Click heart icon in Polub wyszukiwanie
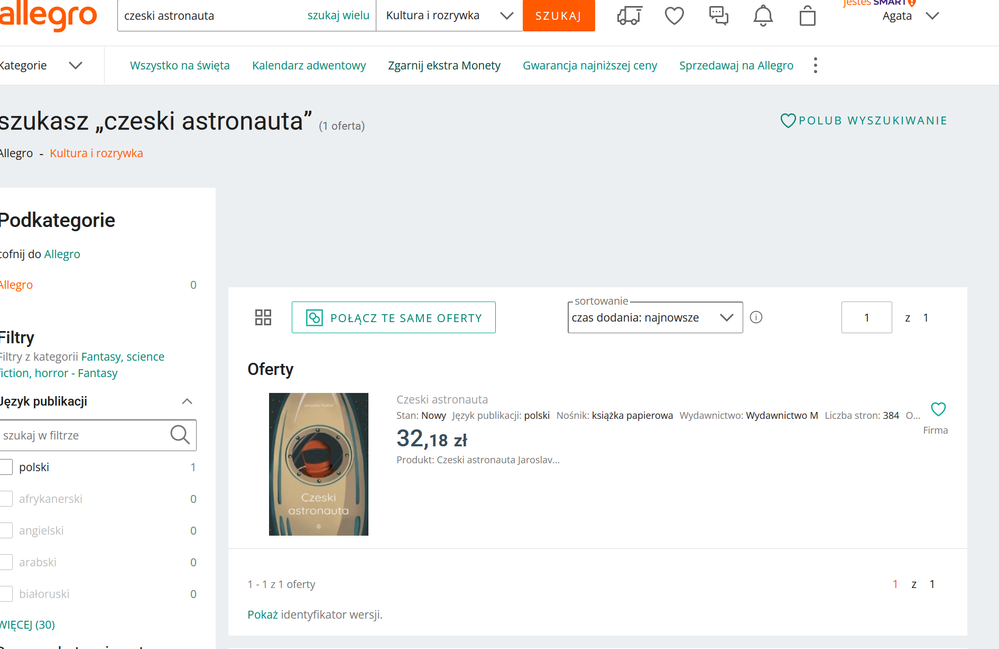 click(x=788, y=120)
